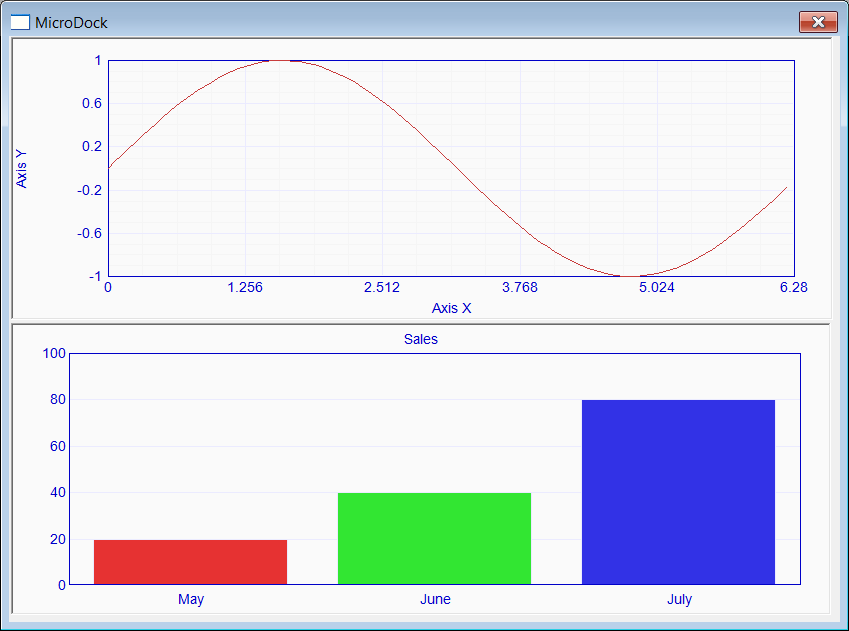This screenshot has height=631, width=849.
Task: Click the 1.256 x-axis tick label
Action: pyautogui.click(x=245, y=287)
